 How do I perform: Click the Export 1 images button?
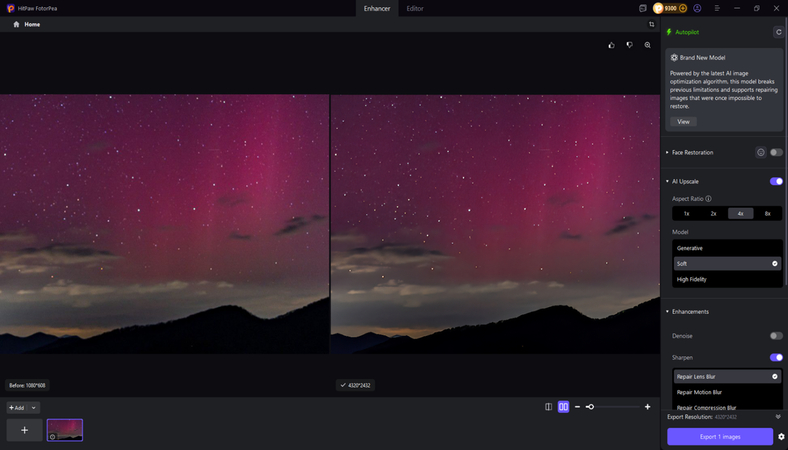coord(720,436)
